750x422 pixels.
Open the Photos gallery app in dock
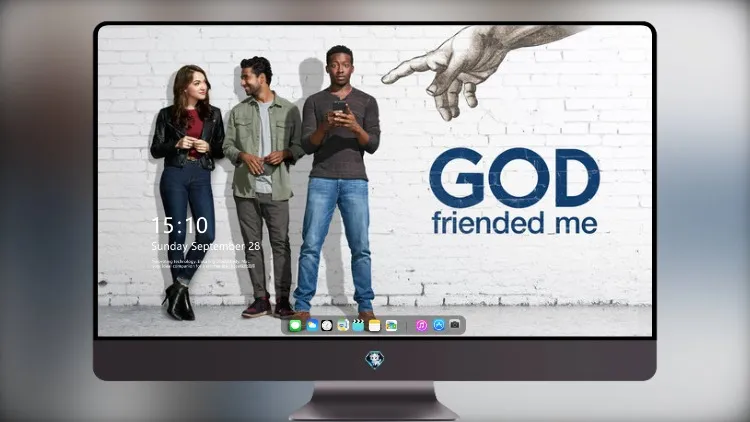(x=391, y=326)
